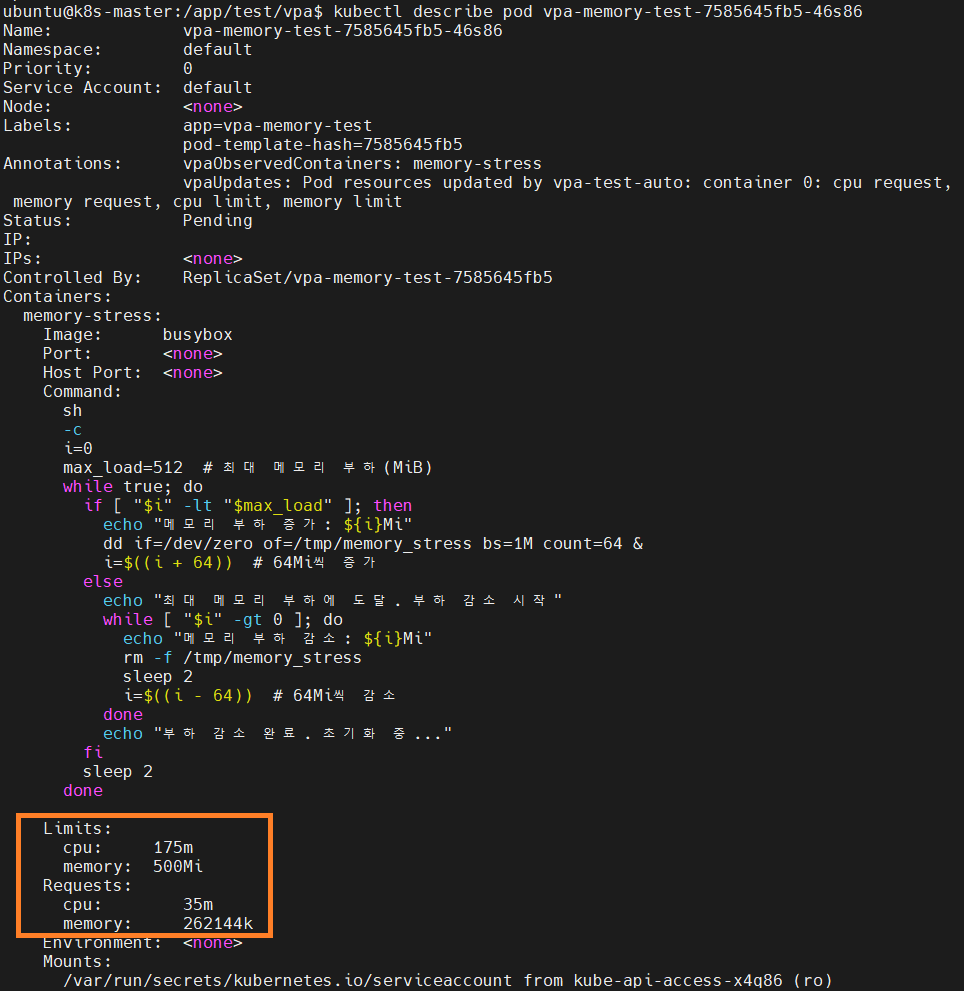Click the 'i=$((i - 64))' line
Image resolution: width=964 pixels, height=991 pixels.
pyautogui.click(x=259, y=695)
